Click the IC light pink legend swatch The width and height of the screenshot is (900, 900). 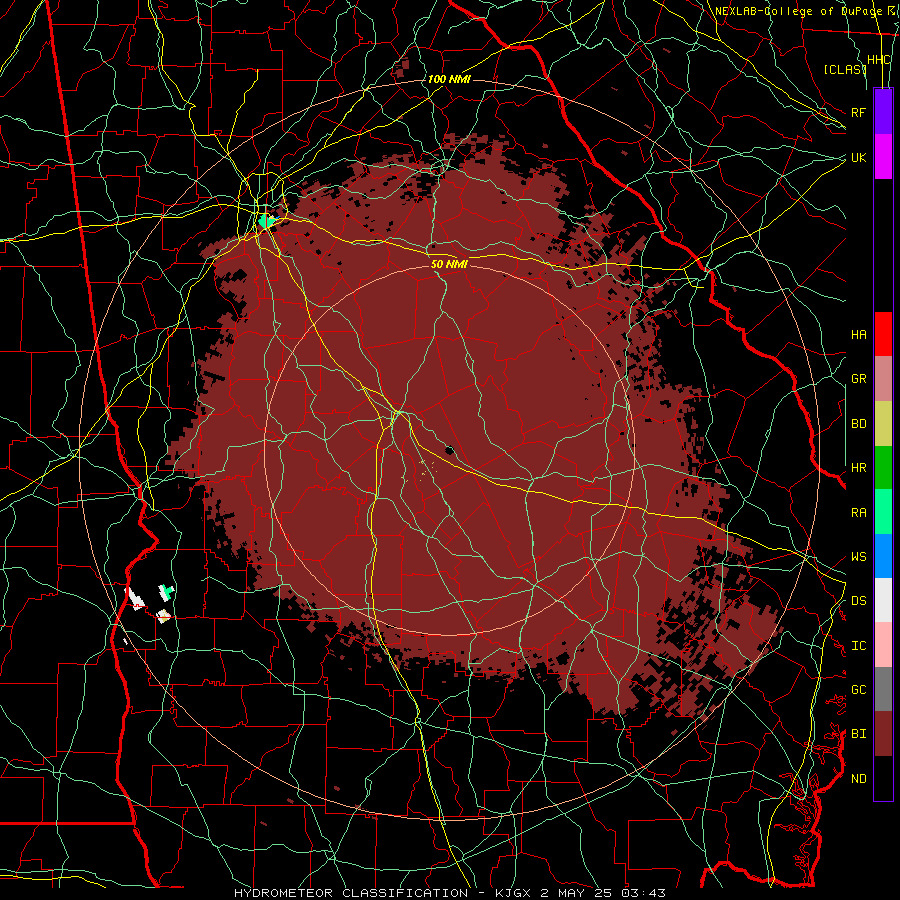(x=883, y=645)
